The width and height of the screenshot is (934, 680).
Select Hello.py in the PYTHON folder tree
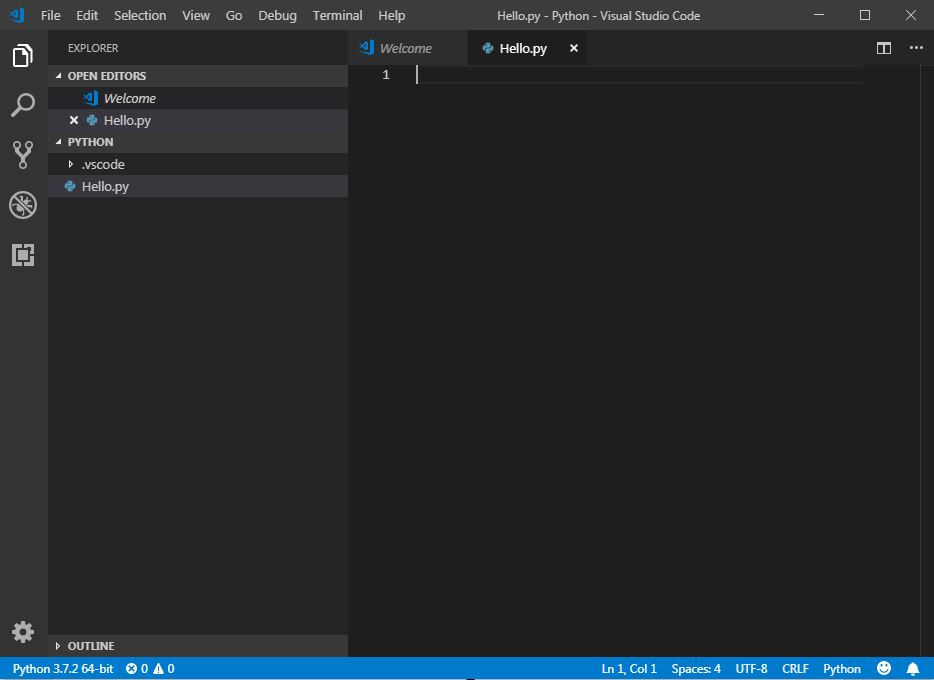[x=198, y=186]
